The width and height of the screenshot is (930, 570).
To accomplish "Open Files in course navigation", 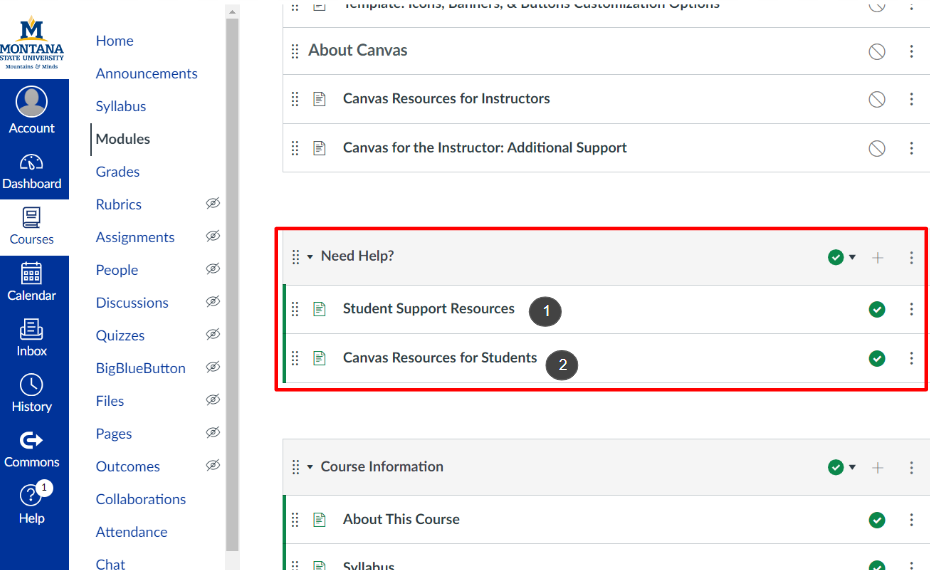I will pos(110,402).
